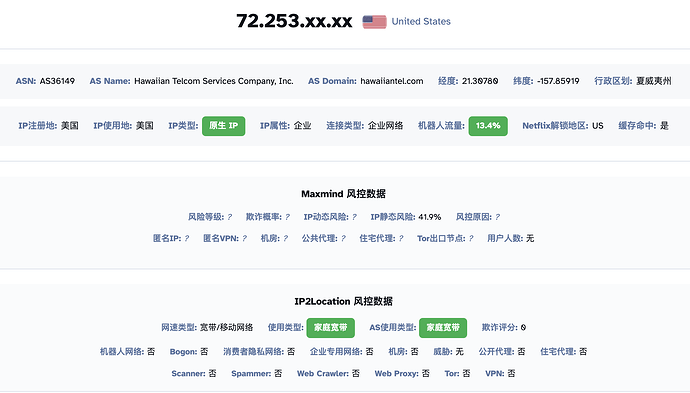Click the question mark beside IP动态风险

(x=354, y=217)
